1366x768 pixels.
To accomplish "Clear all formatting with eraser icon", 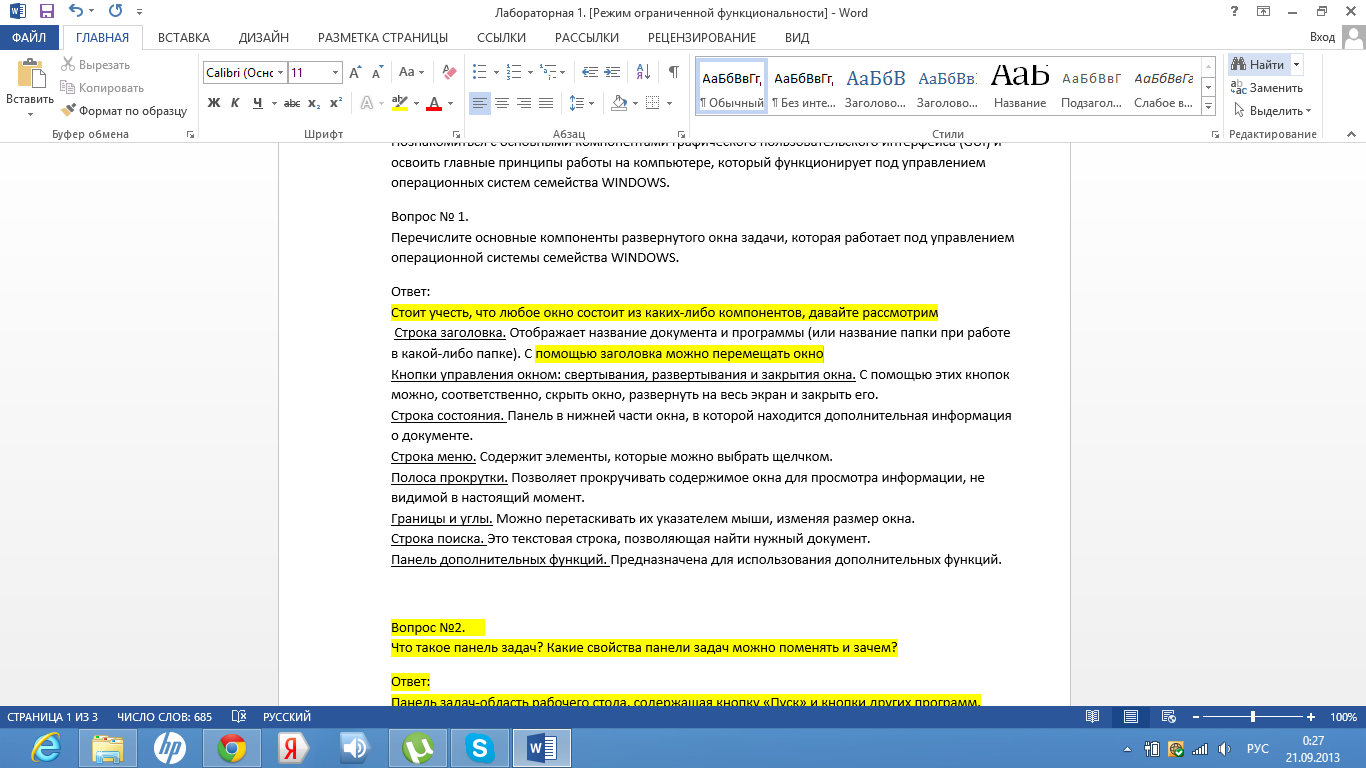I will 449,73.
